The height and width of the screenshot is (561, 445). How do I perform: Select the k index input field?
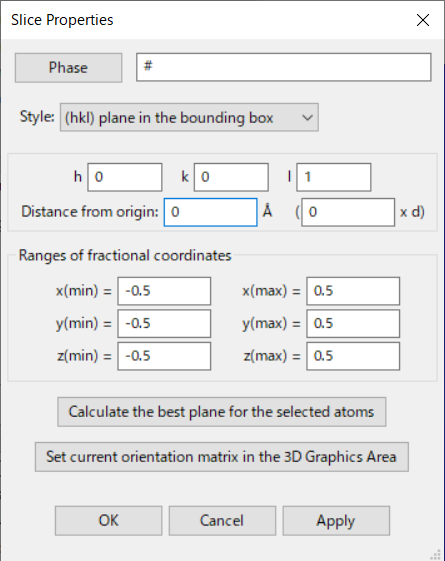coord(231,177)
